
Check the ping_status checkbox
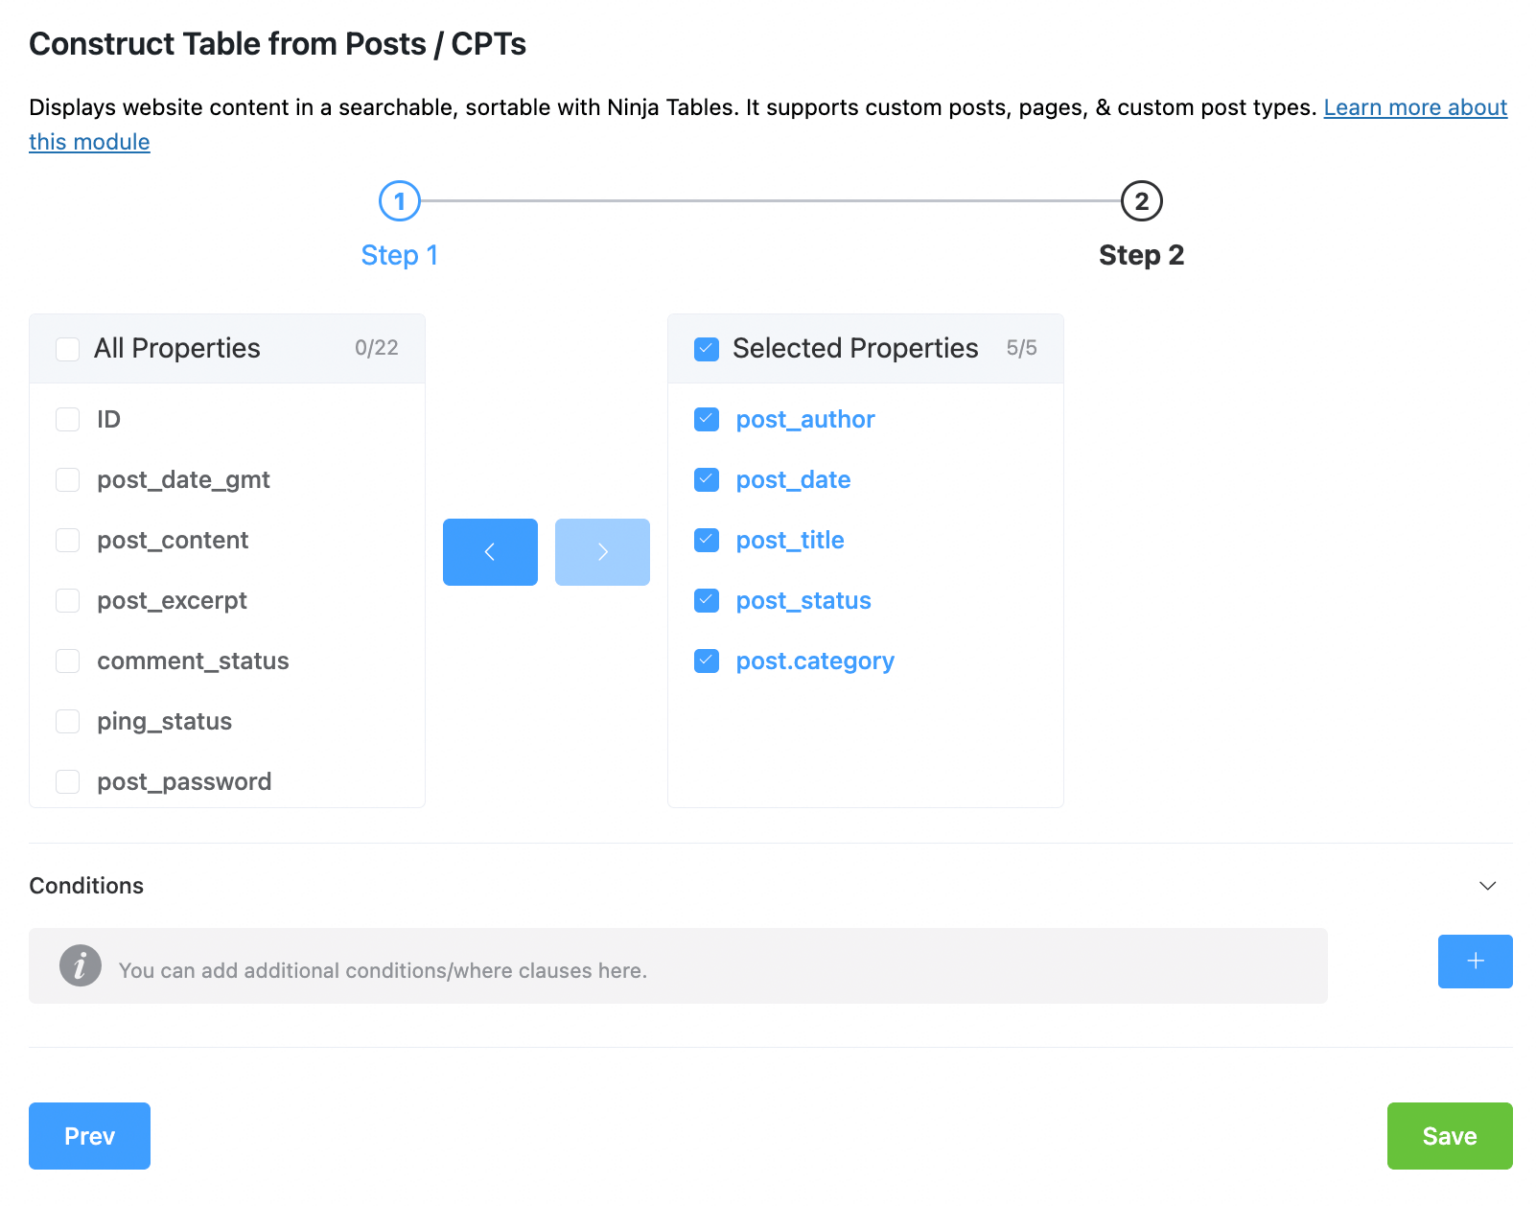pos(67,720)
